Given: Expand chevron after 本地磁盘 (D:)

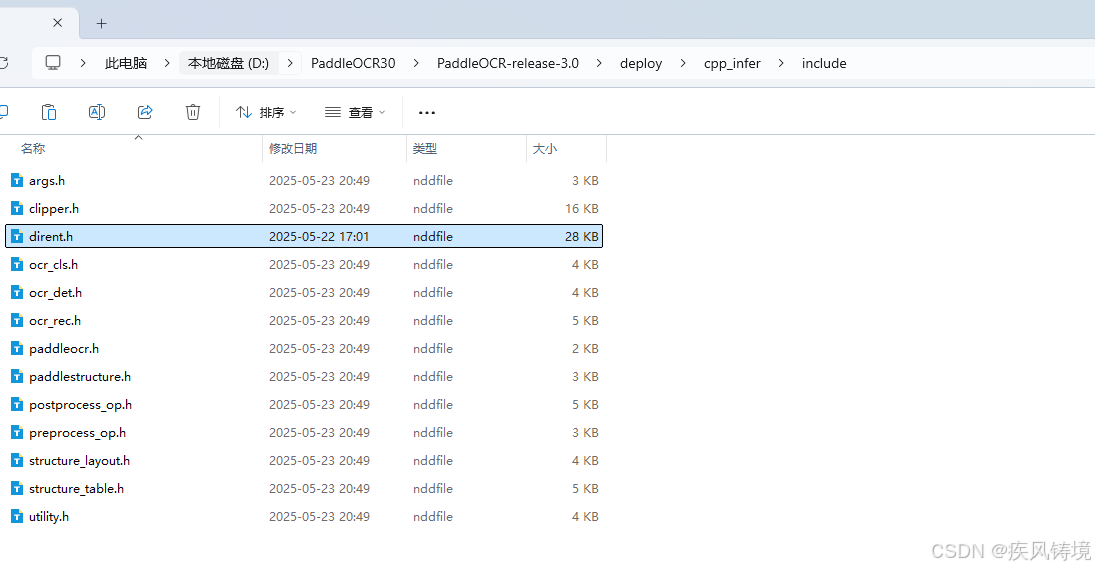Looking at the screenshot, I should pos(290,64).
